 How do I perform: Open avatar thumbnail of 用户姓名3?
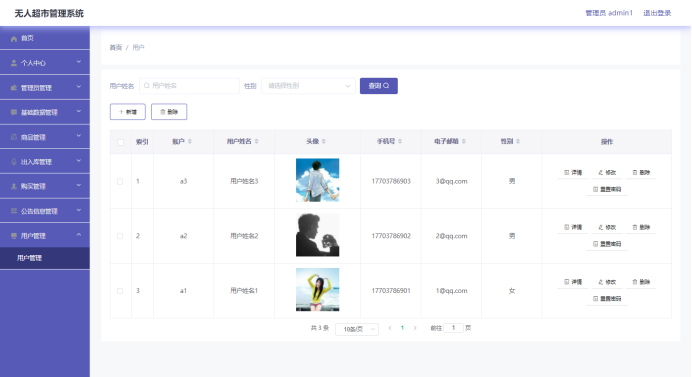(317, 180)
